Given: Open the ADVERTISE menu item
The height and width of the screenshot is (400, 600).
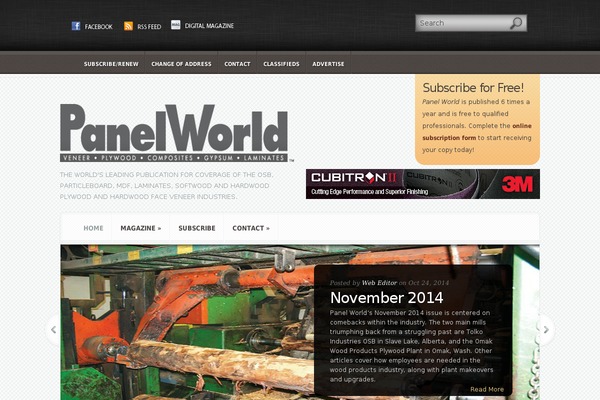Looking at the screenshot, I should point(328,64).
